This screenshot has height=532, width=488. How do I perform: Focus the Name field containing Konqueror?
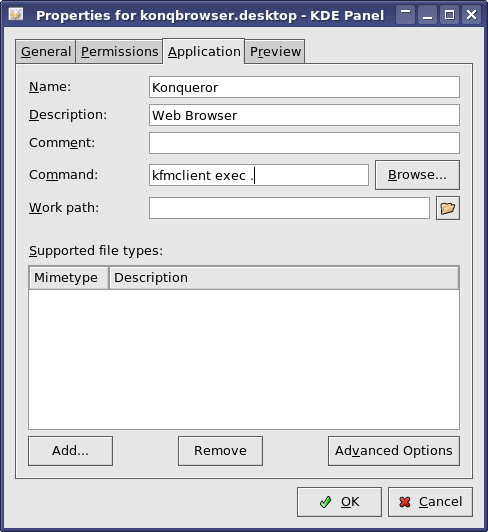[x=304, y=87]
